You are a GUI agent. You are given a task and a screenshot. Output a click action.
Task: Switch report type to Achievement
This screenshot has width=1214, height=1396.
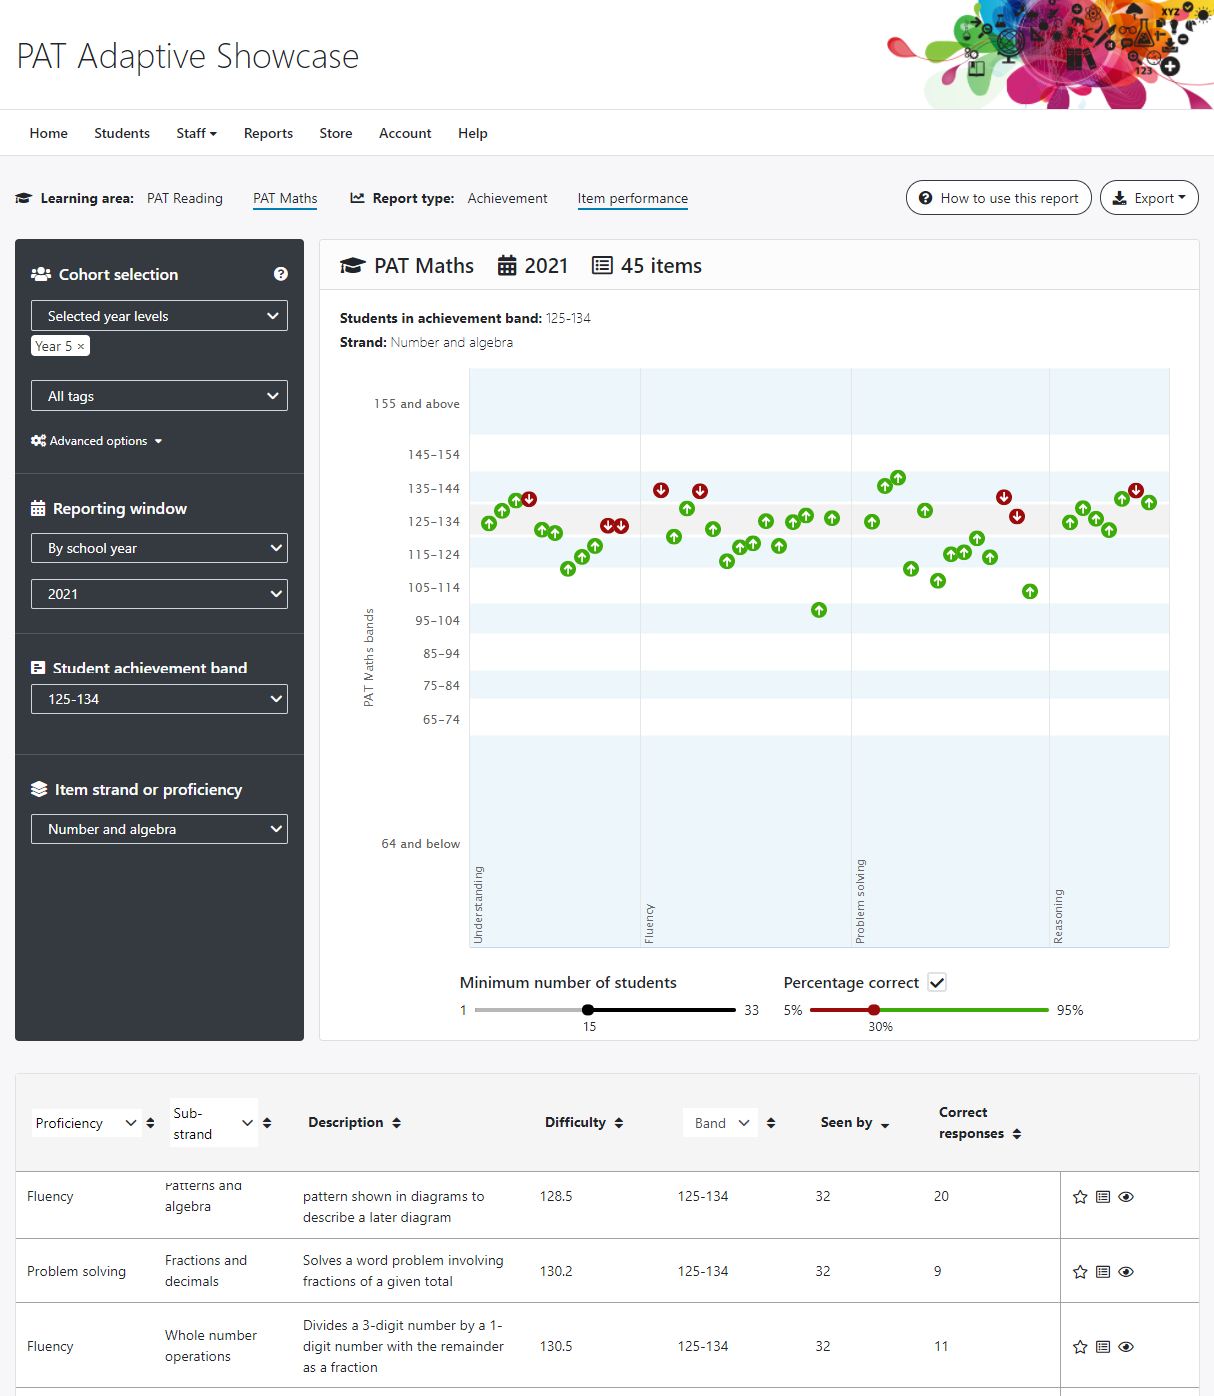tap(508, 198)
